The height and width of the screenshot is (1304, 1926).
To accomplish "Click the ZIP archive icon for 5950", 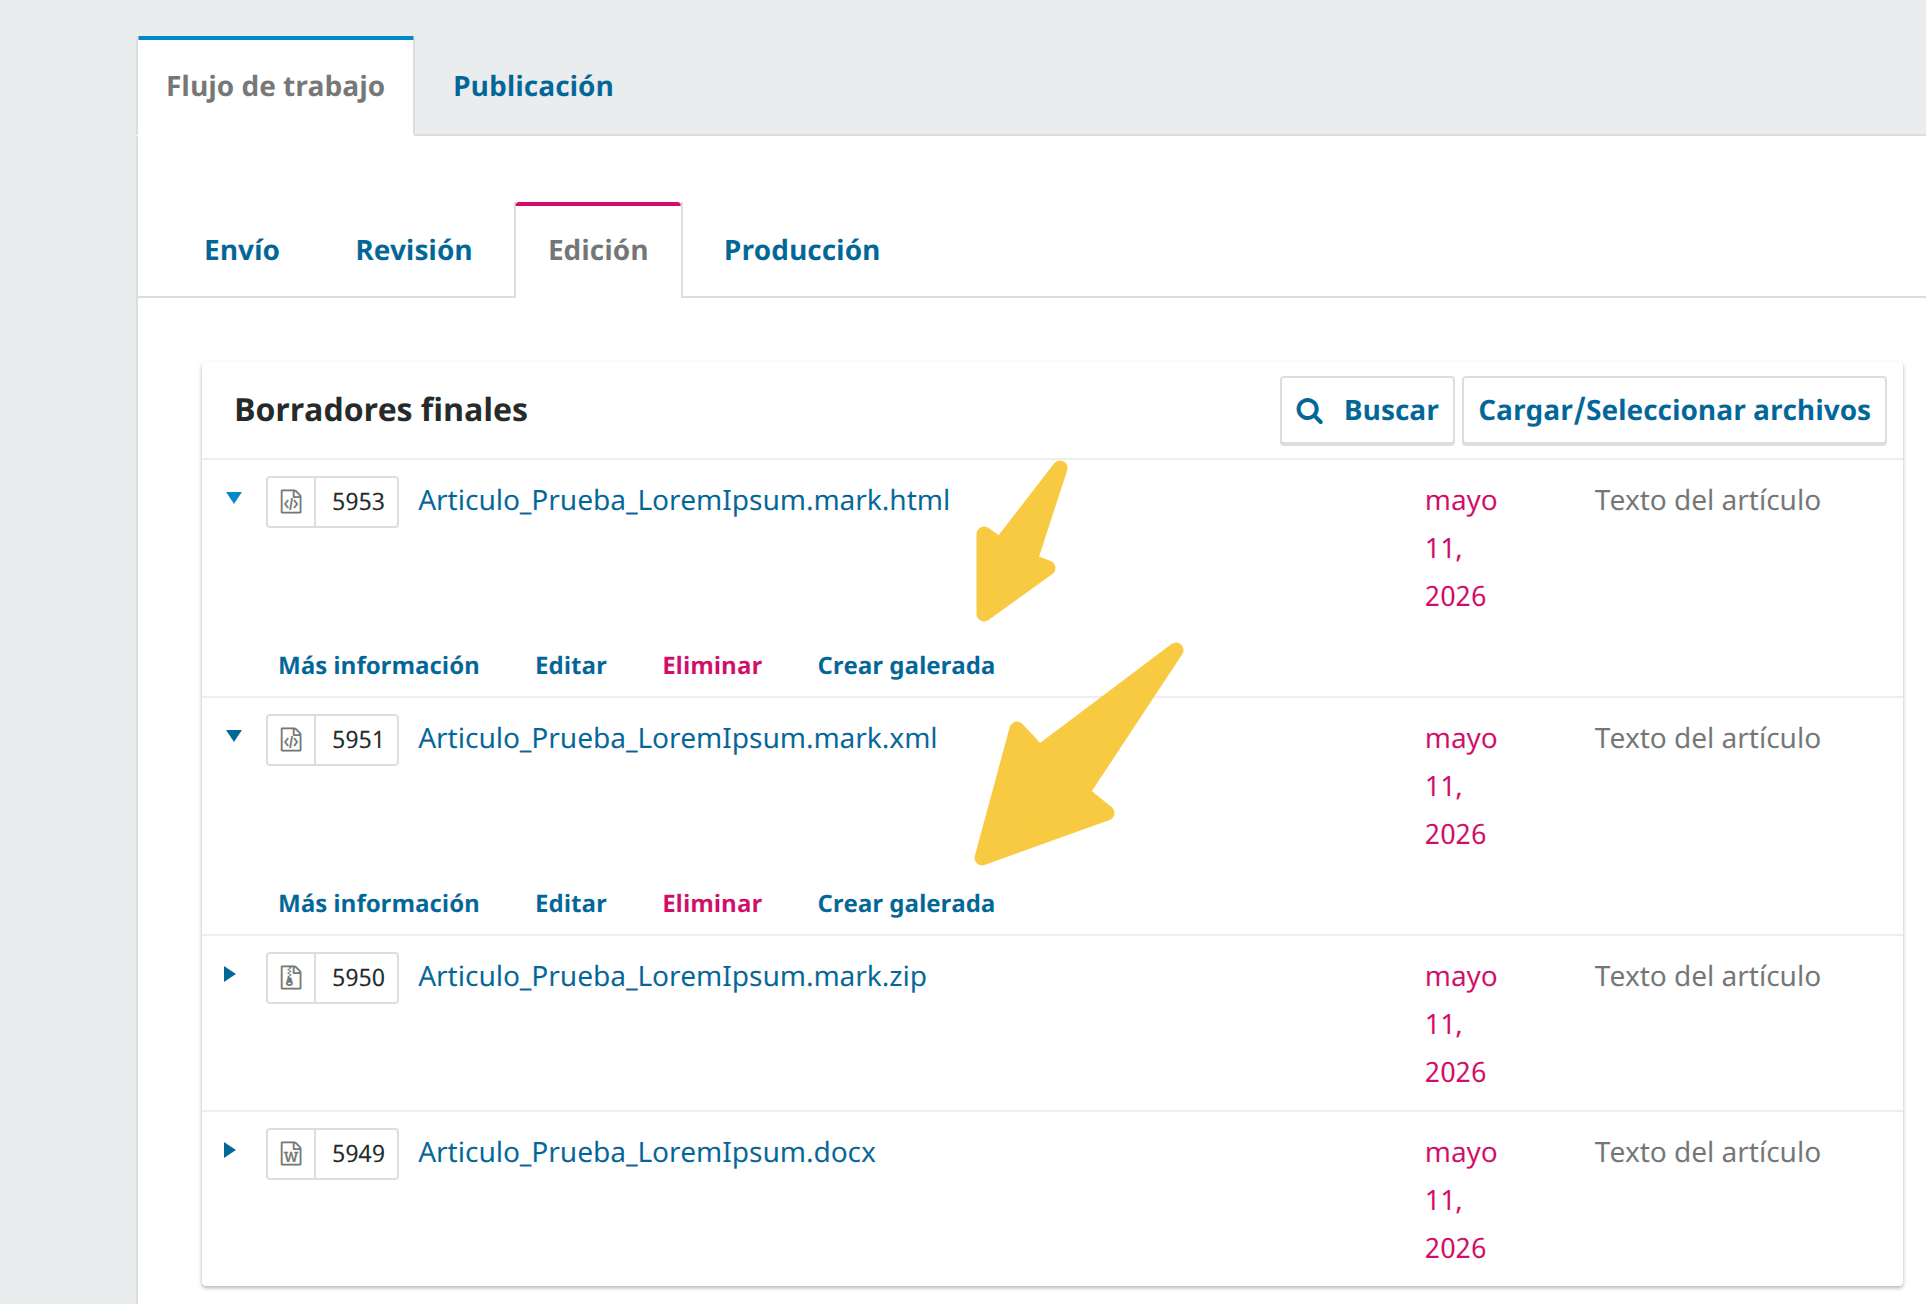I will tap(291, 977).
